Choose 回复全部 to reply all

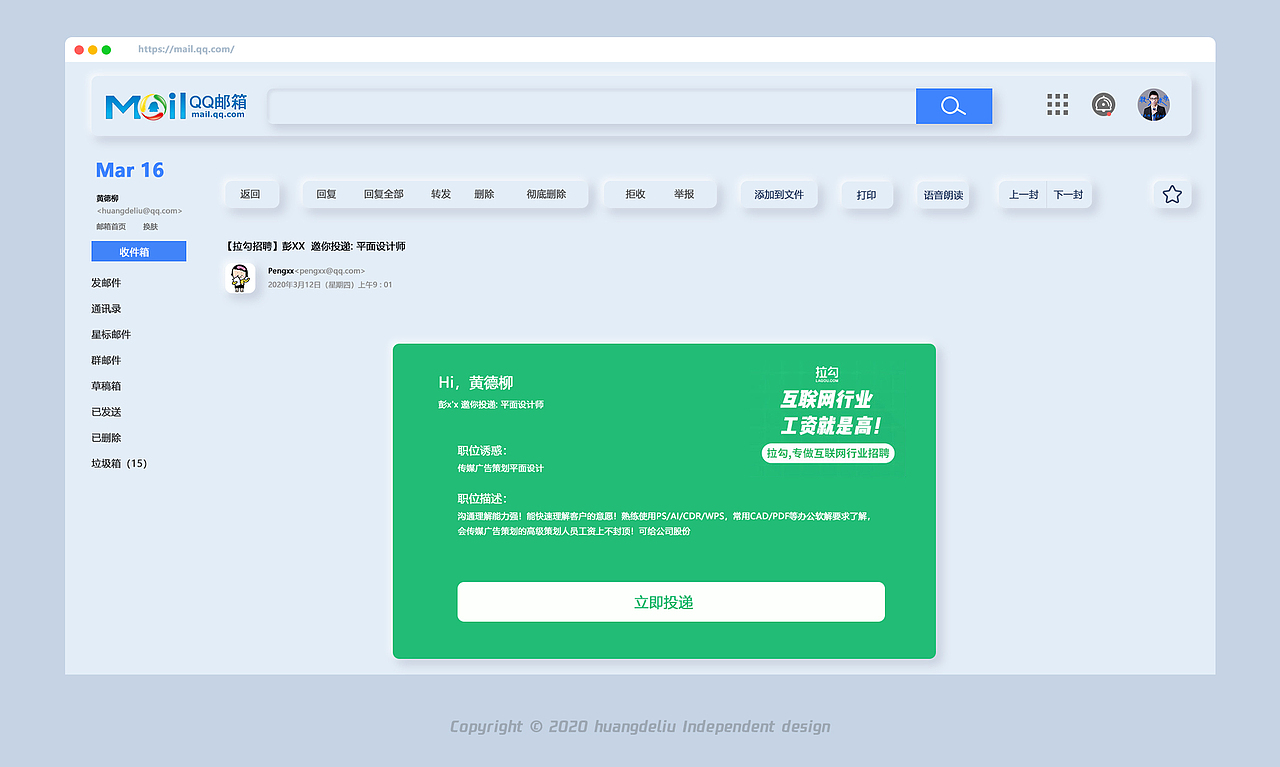(x=383, y=194)
